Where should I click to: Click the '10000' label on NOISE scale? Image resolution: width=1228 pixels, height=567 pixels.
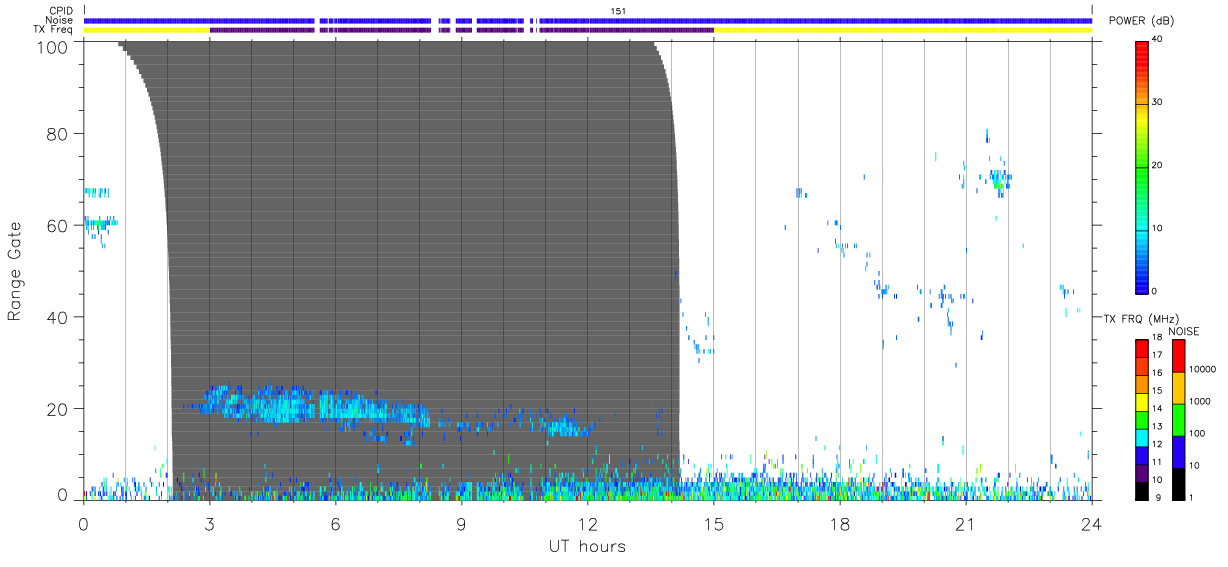pyautogui.click(x=1203, y=369)
